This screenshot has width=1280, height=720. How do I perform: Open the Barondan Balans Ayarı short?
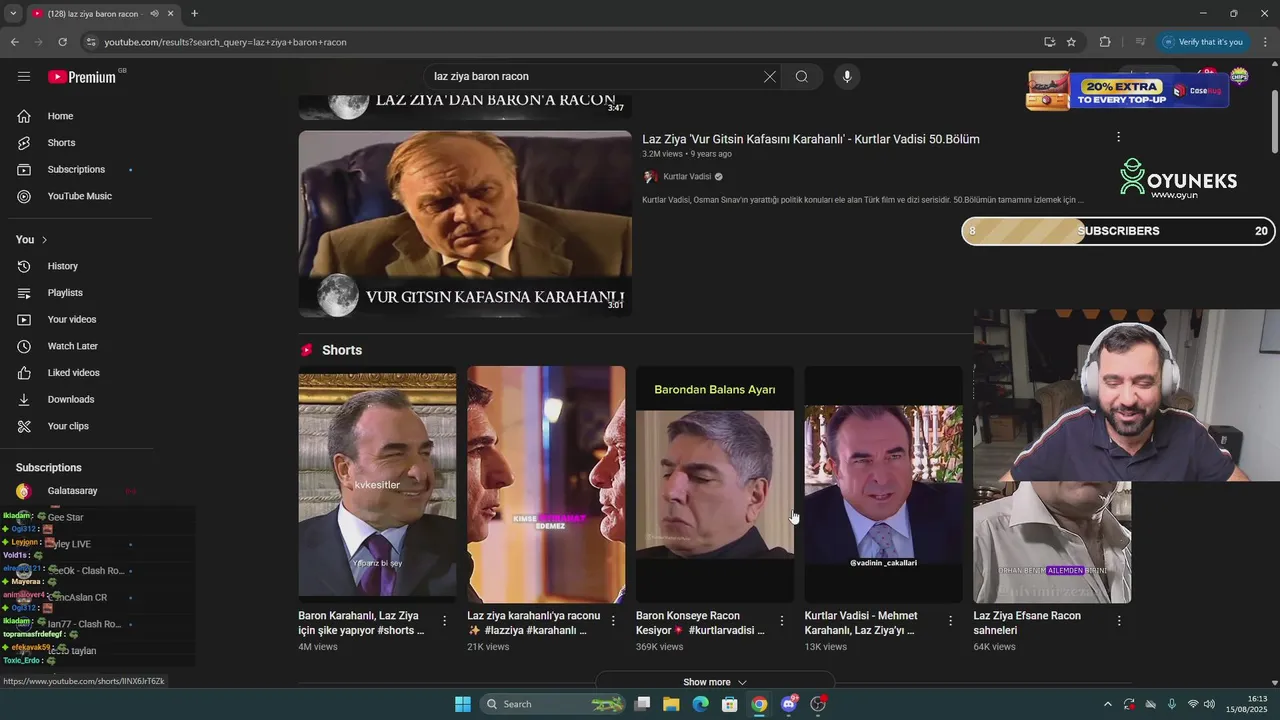[715, 485]
